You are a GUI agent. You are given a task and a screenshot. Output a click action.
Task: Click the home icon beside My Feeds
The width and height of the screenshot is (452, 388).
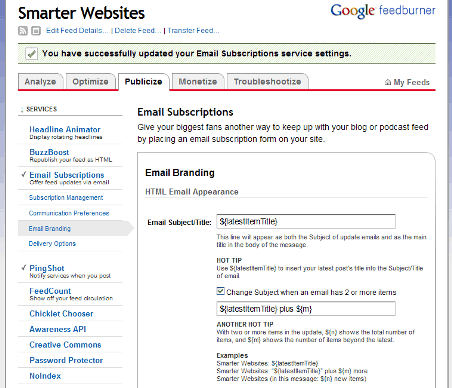pyautogui.click(x=388, y=82)
